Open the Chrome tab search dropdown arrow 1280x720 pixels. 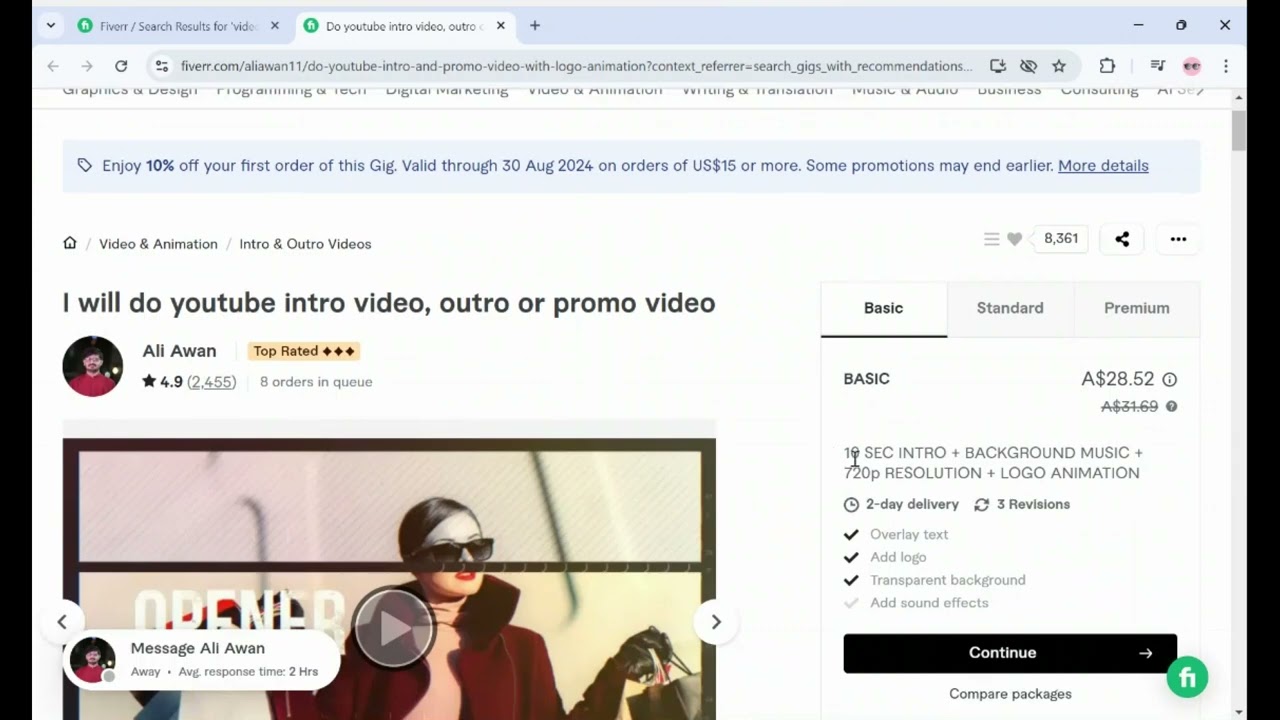50,26
